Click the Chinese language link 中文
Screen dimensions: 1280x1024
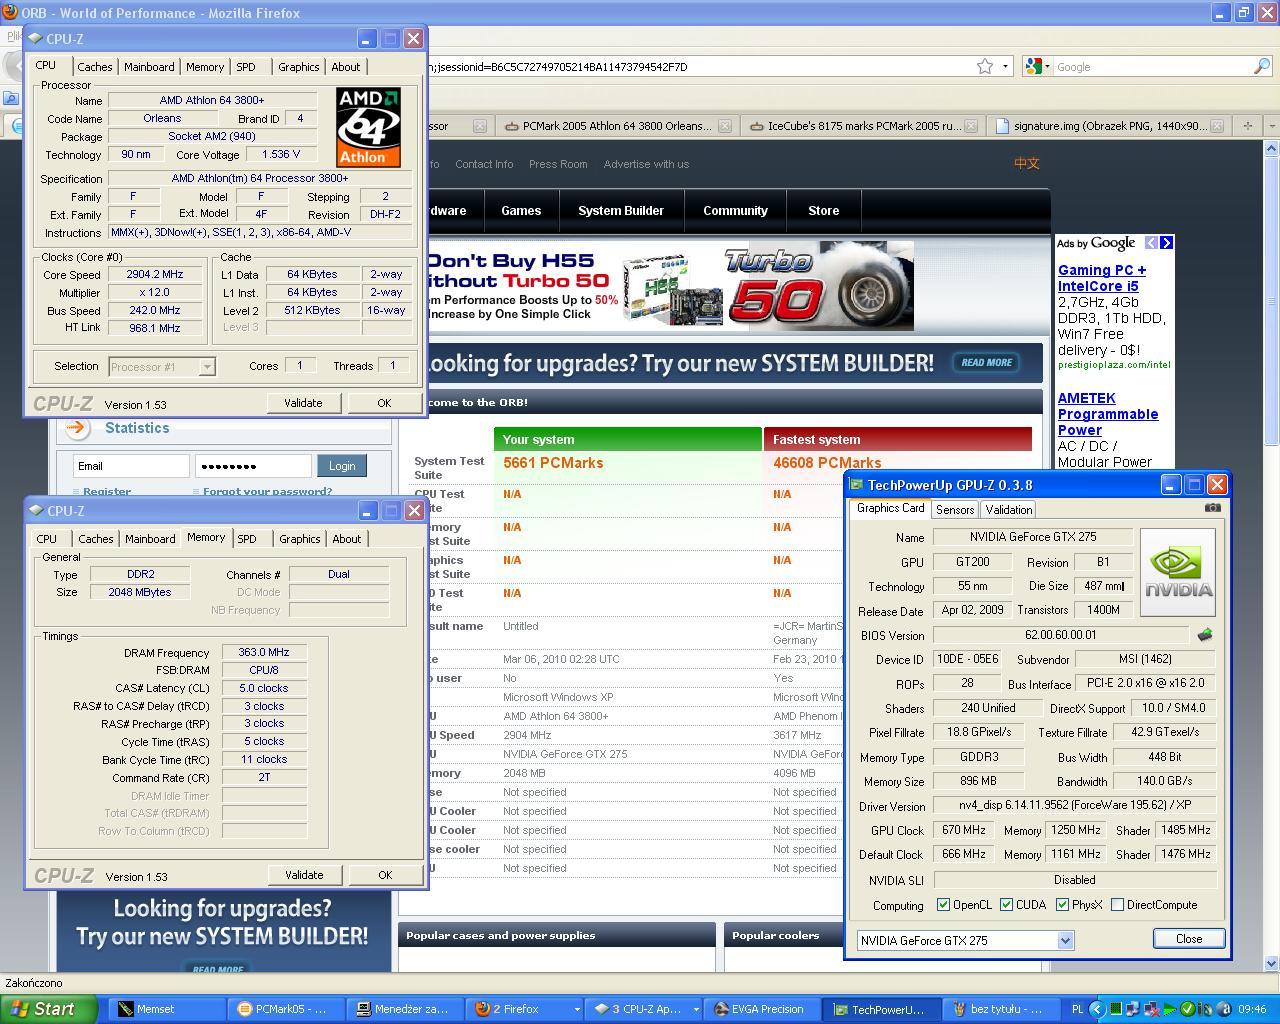click(1027, 164)
